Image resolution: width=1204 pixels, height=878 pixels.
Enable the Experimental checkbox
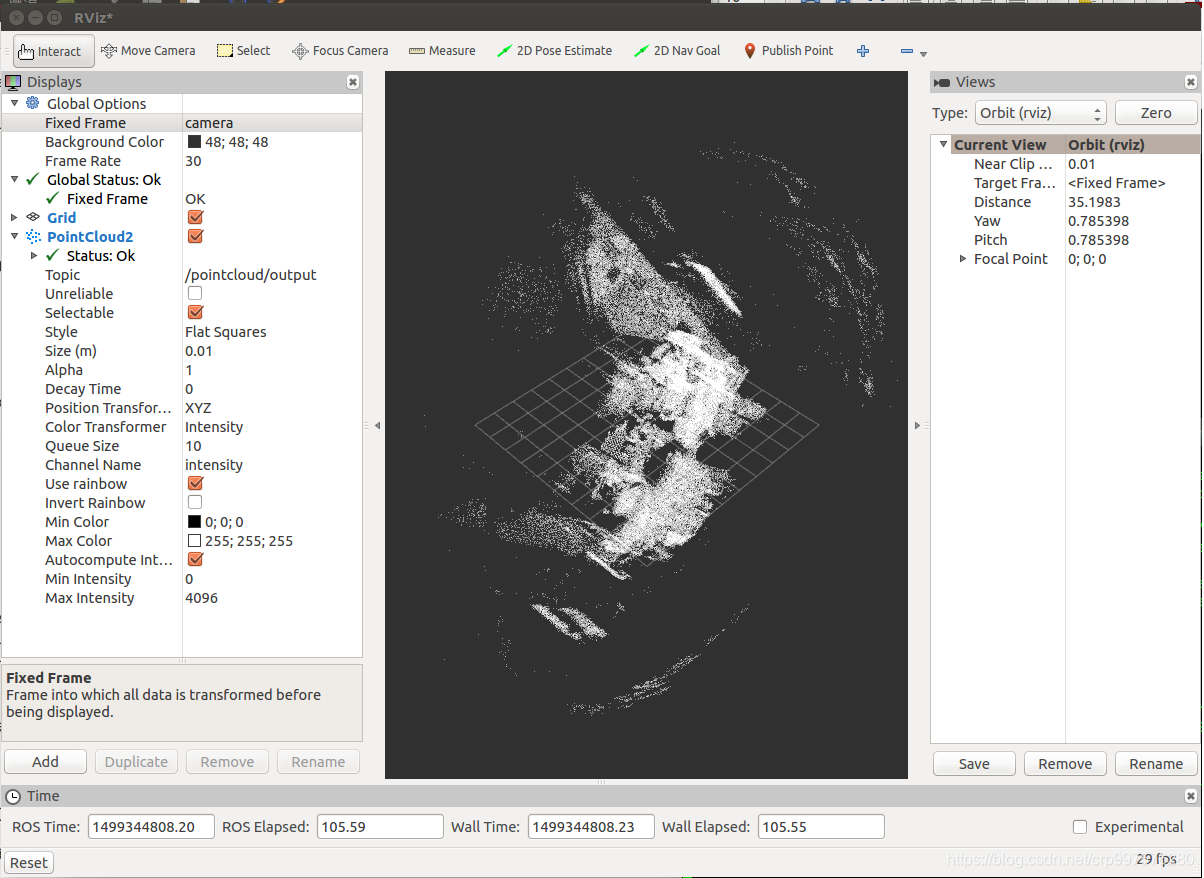pos(1079,827)
